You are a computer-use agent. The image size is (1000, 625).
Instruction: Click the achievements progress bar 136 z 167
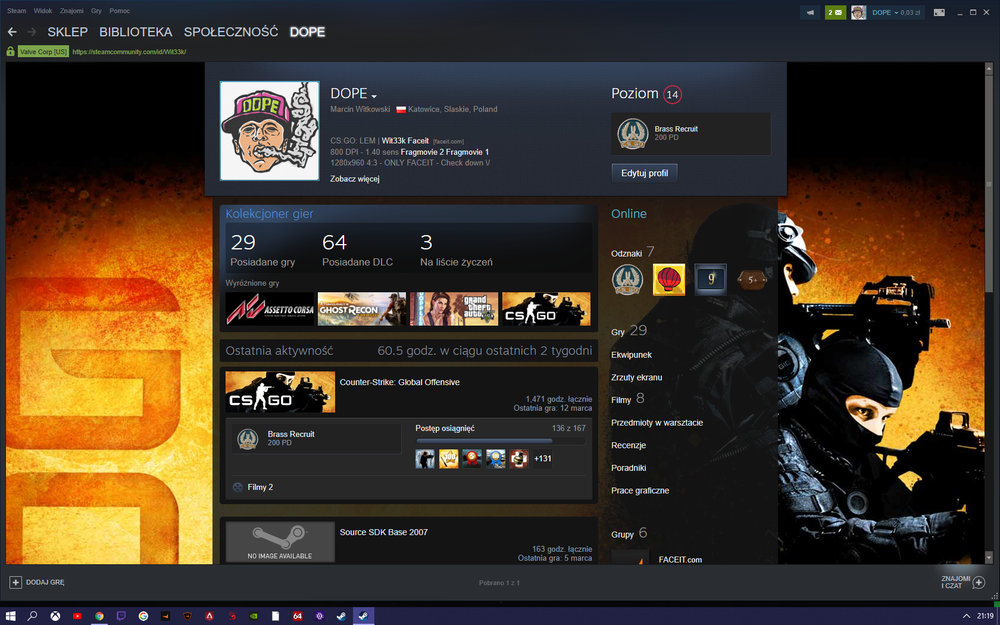pyautogui.click(x=500, y=441)
